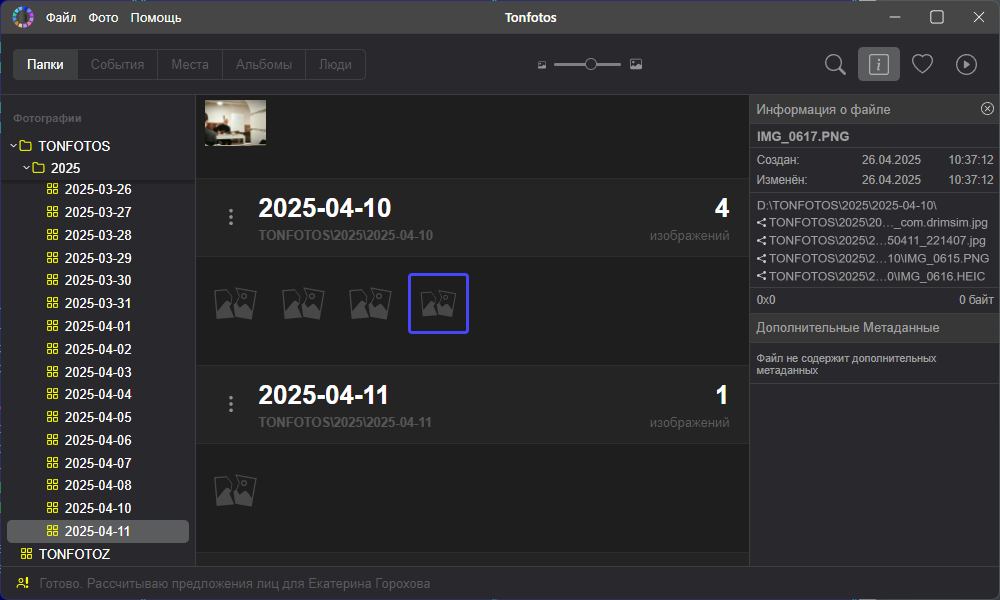Open folder 2025-03-26 in tree
Screen dimensions: 1000x600
(98, 189)
